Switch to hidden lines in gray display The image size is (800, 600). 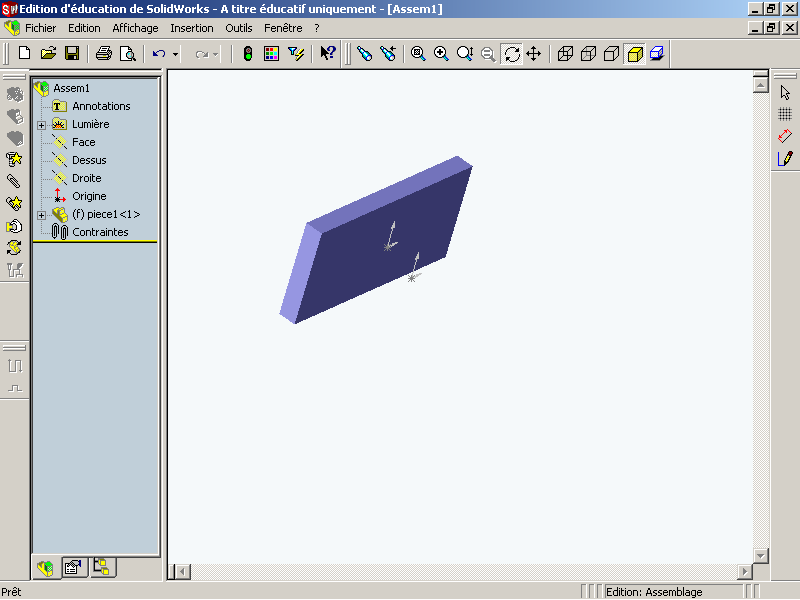pyautogui.click(x=588, y=53)
